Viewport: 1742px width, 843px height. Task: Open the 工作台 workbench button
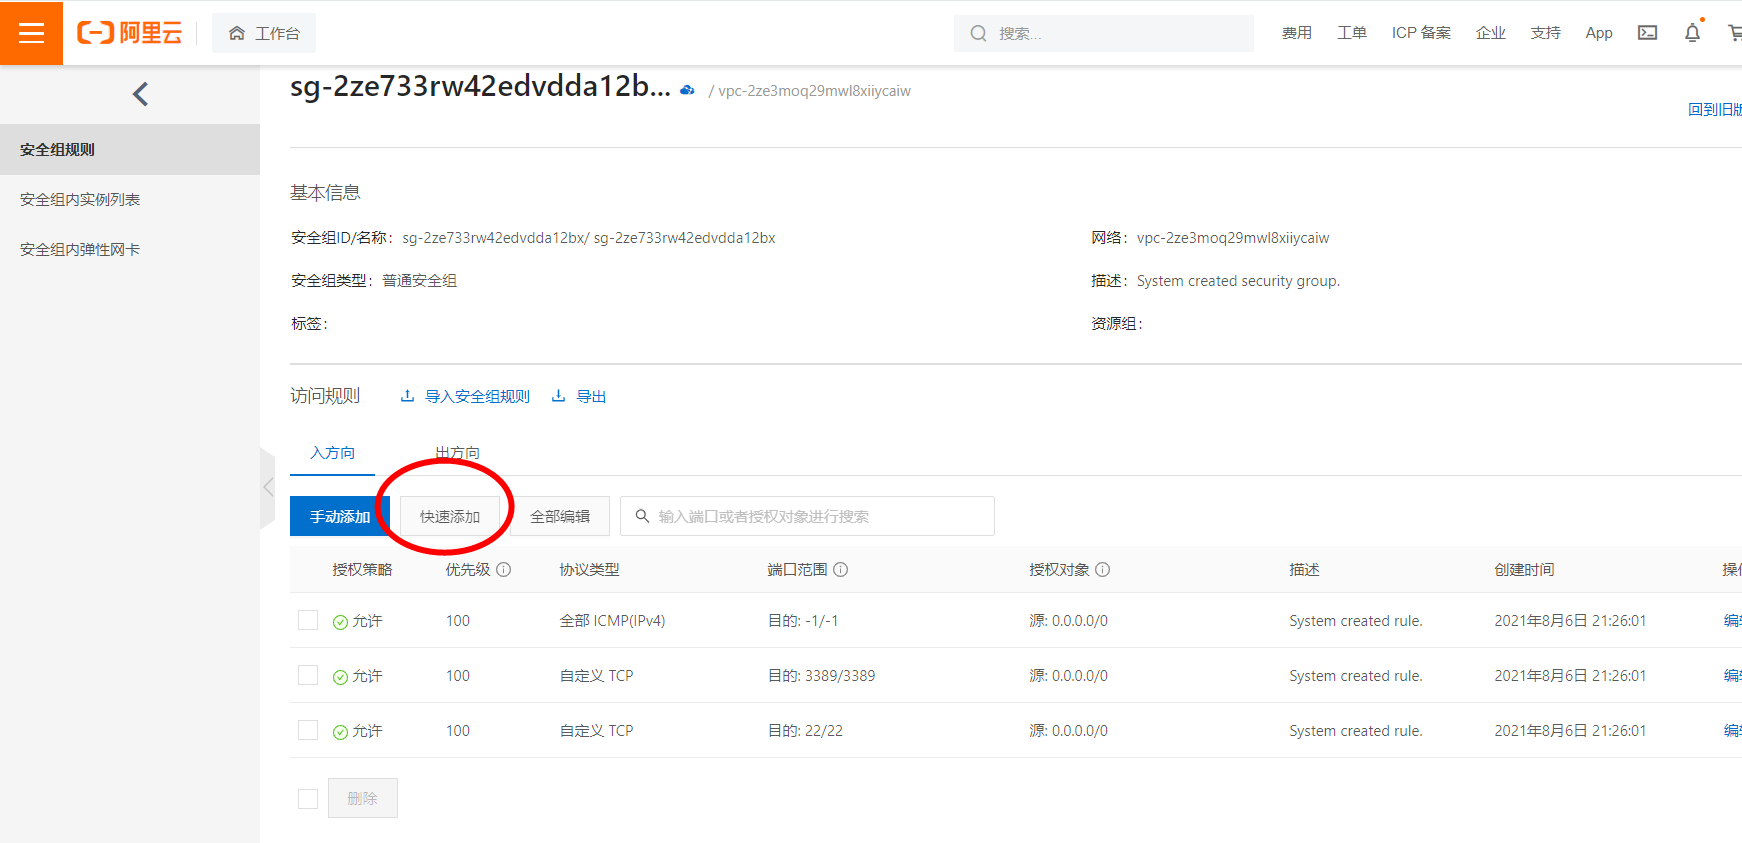coord(264,33)
